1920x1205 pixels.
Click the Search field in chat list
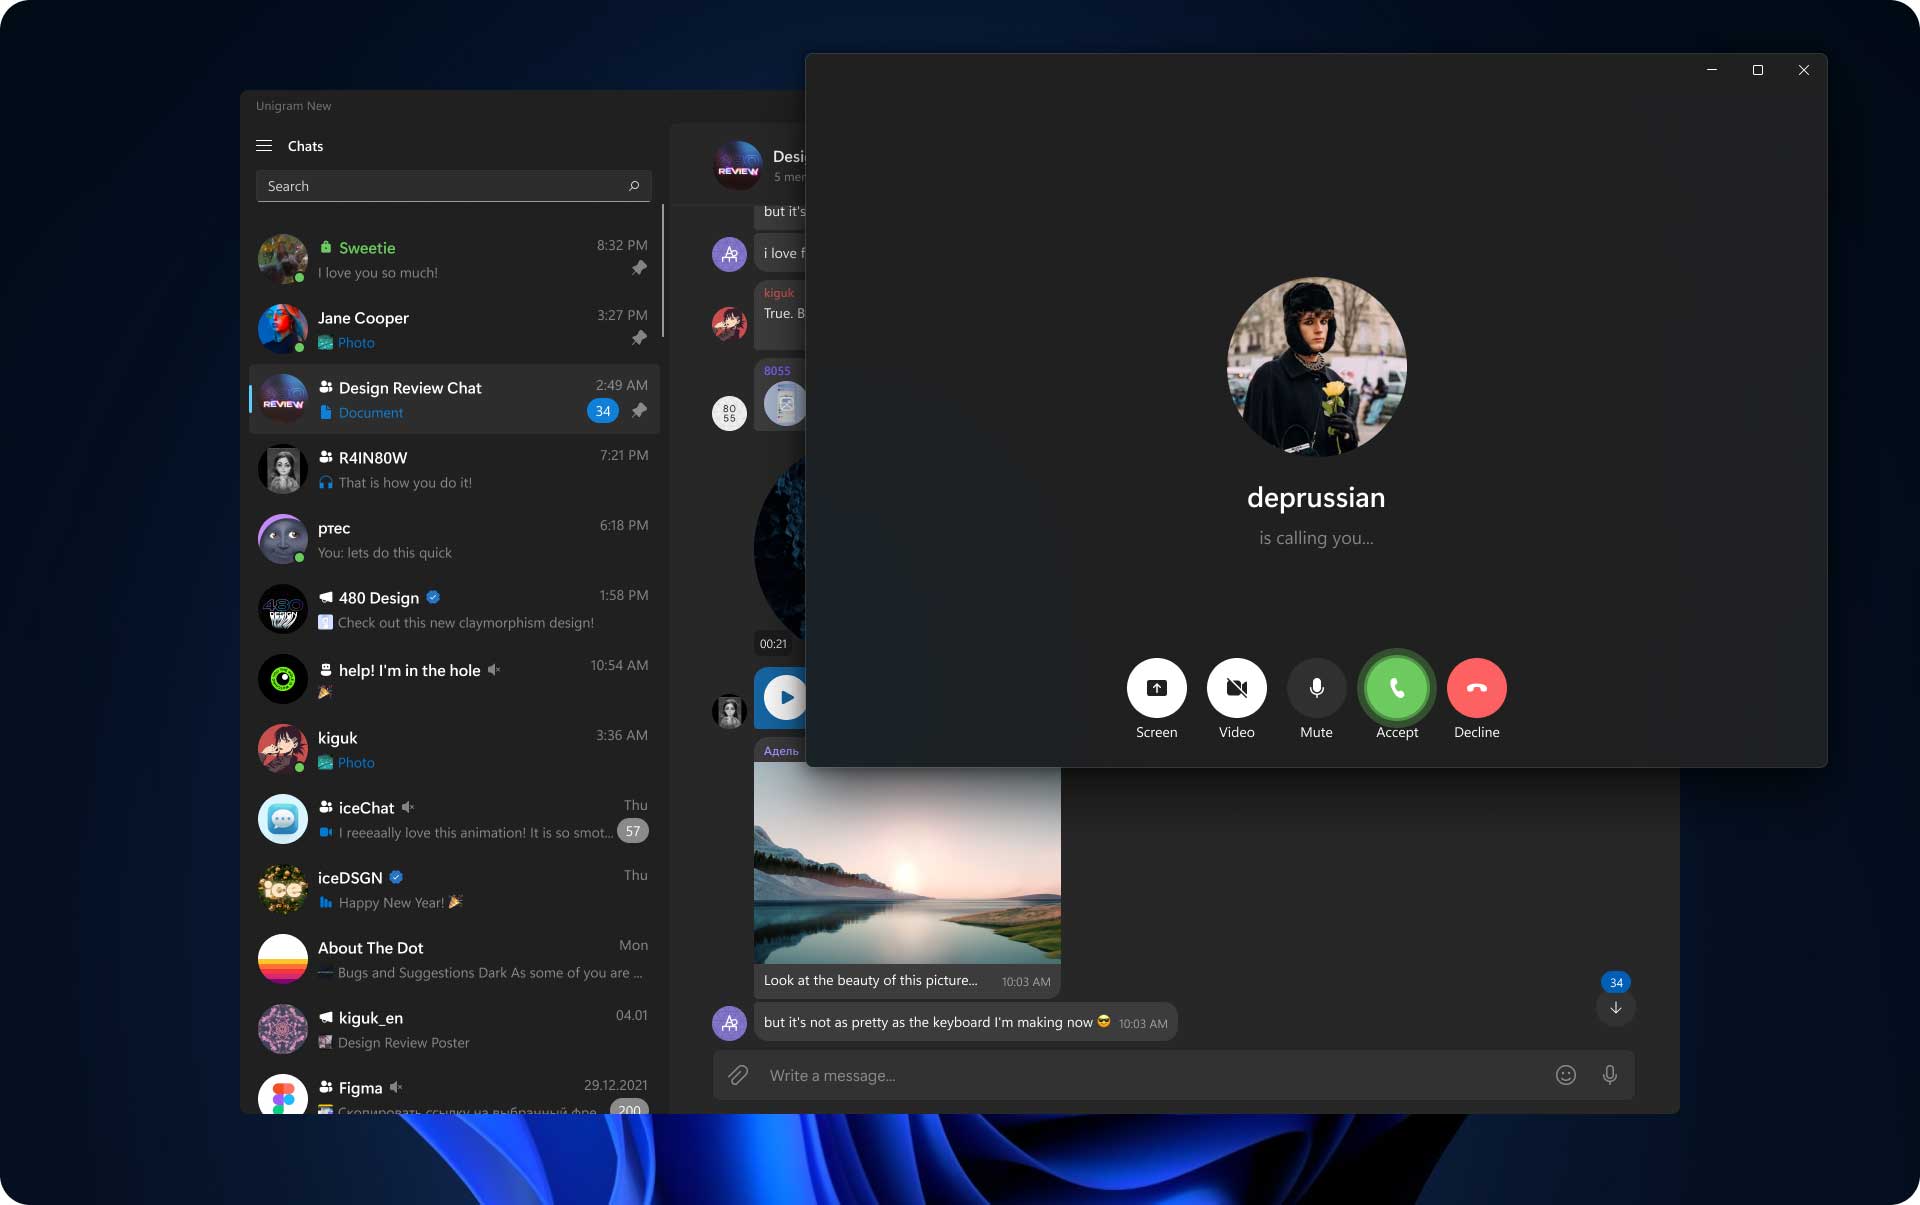[453, 186]
